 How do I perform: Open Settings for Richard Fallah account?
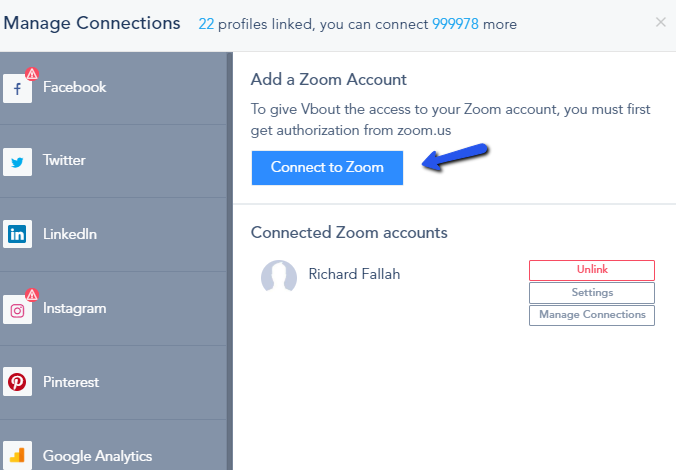tap(591, 293)
